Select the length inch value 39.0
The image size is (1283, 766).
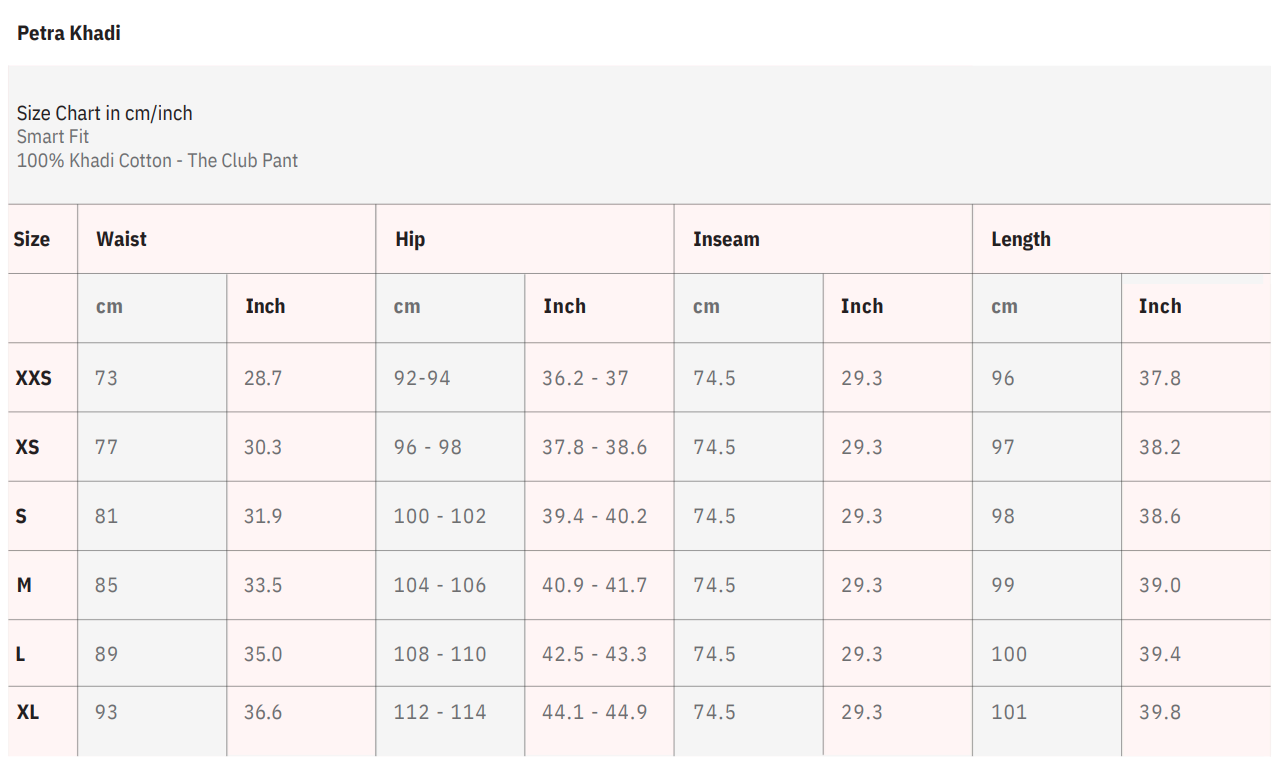[1159, 585]
